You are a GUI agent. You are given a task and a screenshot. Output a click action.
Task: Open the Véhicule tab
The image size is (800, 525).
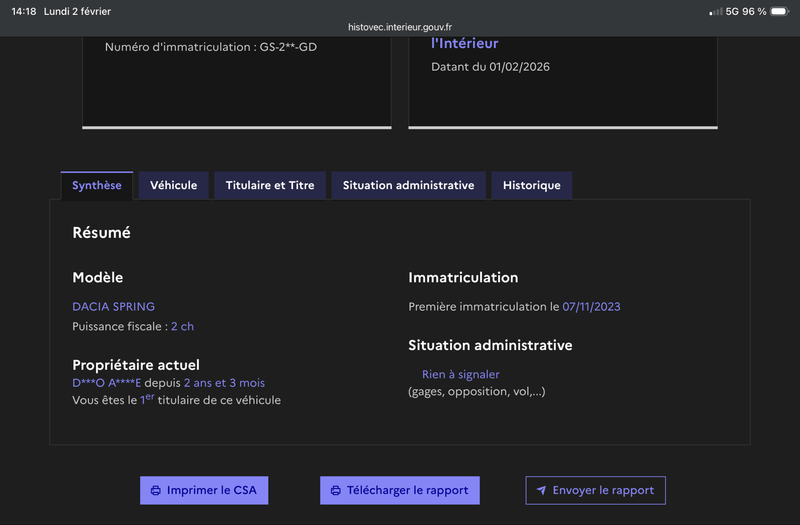173,185
